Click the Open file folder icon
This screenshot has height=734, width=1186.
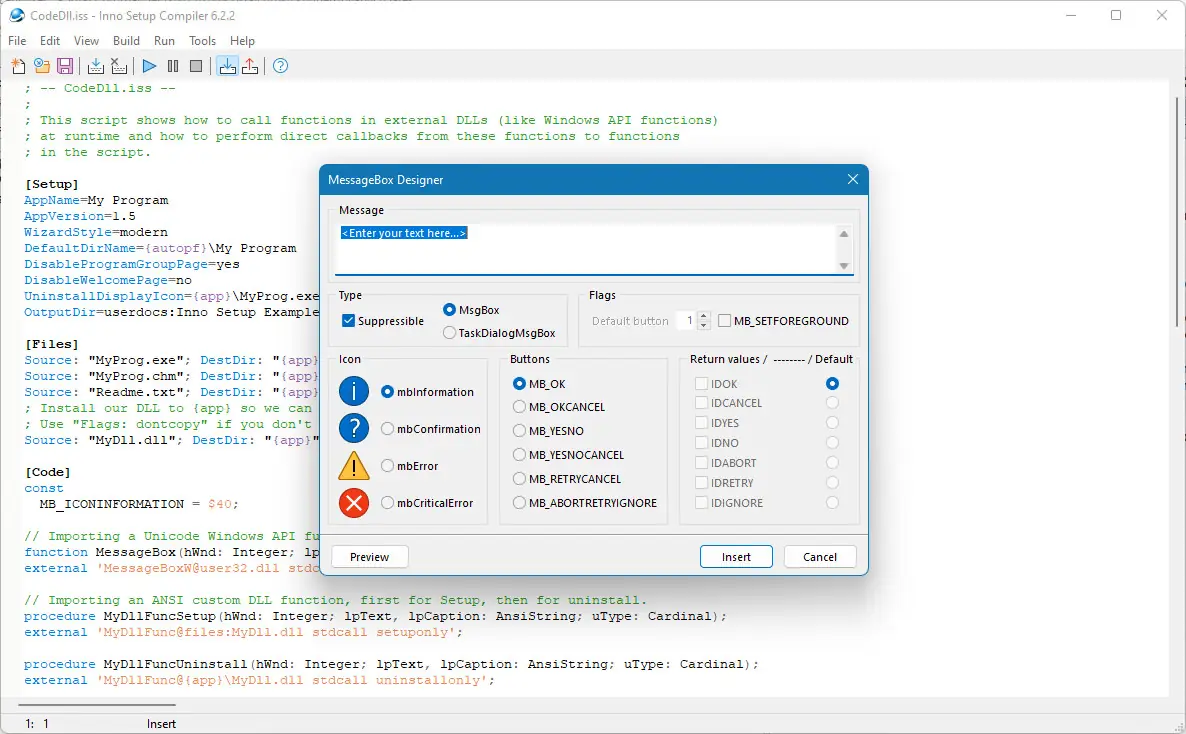click(x=42, y=66)
